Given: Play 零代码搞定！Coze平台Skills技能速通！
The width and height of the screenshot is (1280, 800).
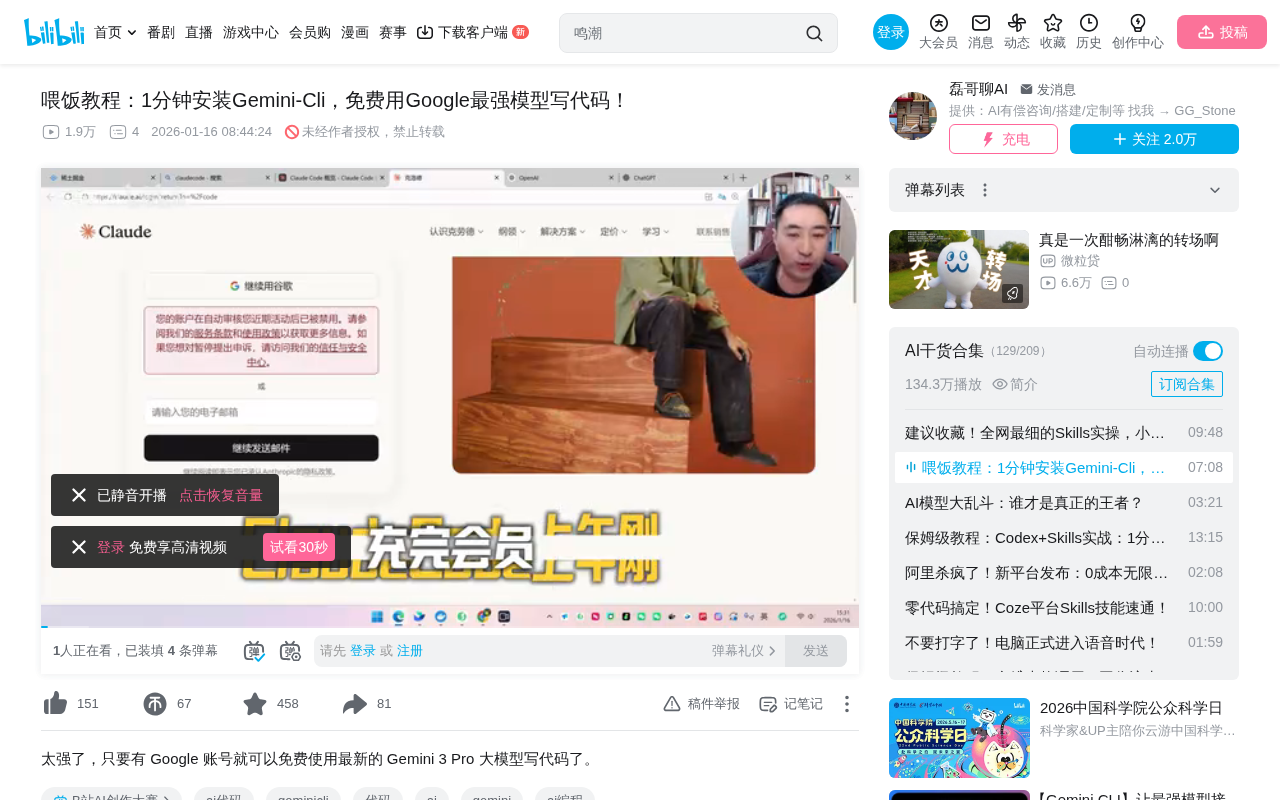Looking at the screenshot, I should click(x=1064, y=608).
